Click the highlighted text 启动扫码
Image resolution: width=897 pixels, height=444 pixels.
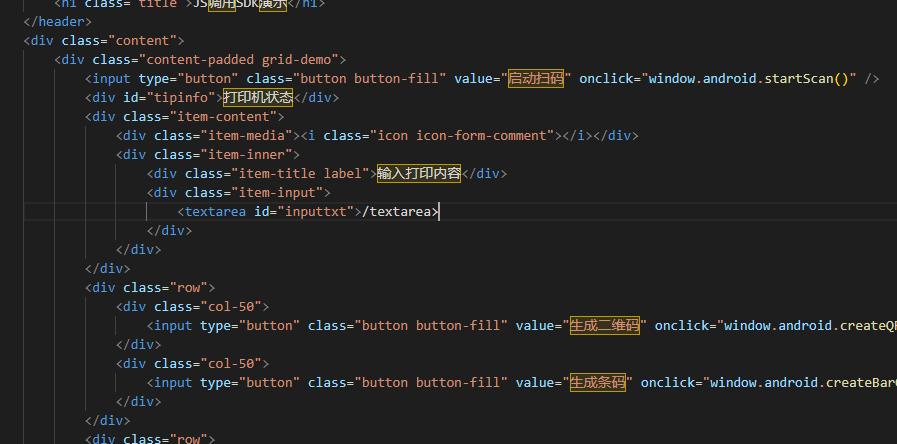pyautogui.click(x=537, y=79)
